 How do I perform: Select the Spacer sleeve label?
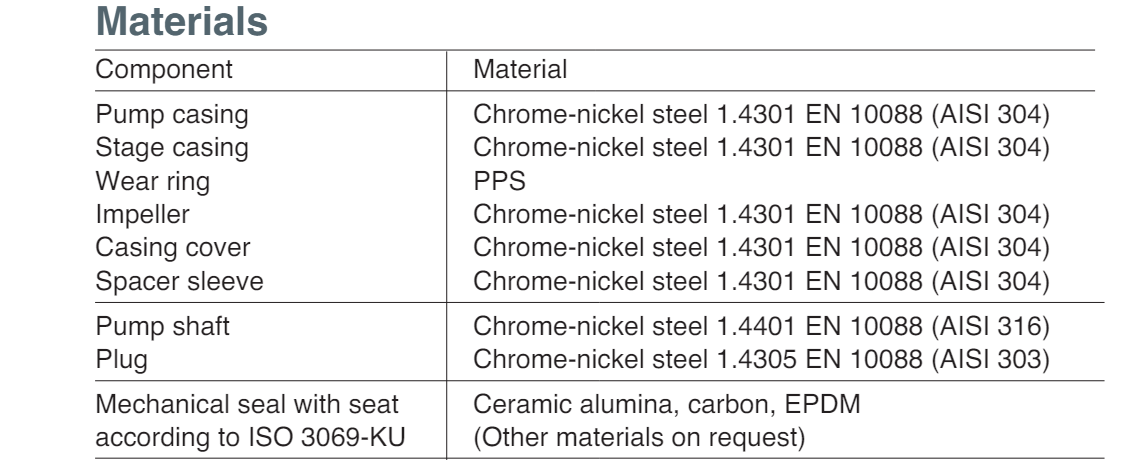tap(179, 281)
